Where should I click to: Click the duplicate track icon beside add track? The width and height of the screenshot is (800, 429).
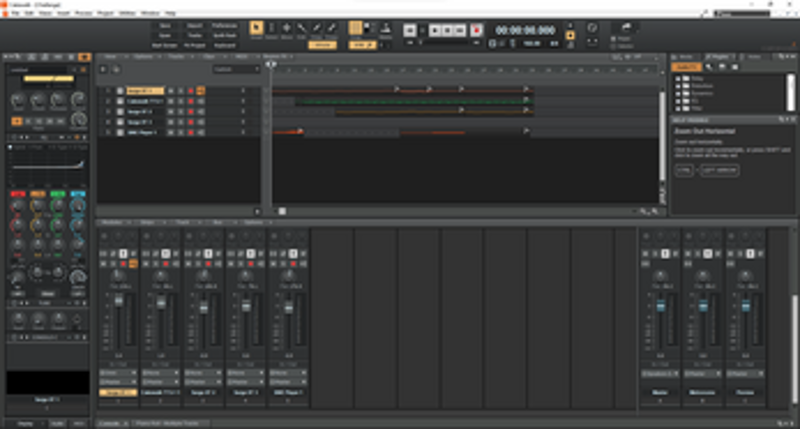click(x=116, y=69)
